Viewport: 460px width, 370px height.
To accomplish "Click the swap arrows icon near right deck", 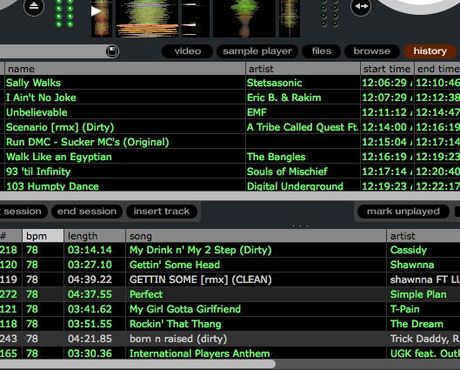I will point(361,6).
